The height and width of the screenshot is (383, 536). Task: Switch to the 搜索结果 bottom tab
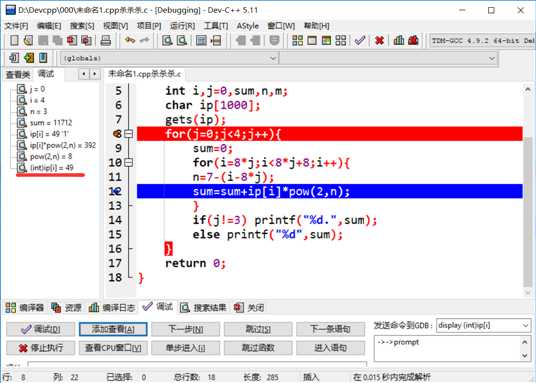coord(203,308)
